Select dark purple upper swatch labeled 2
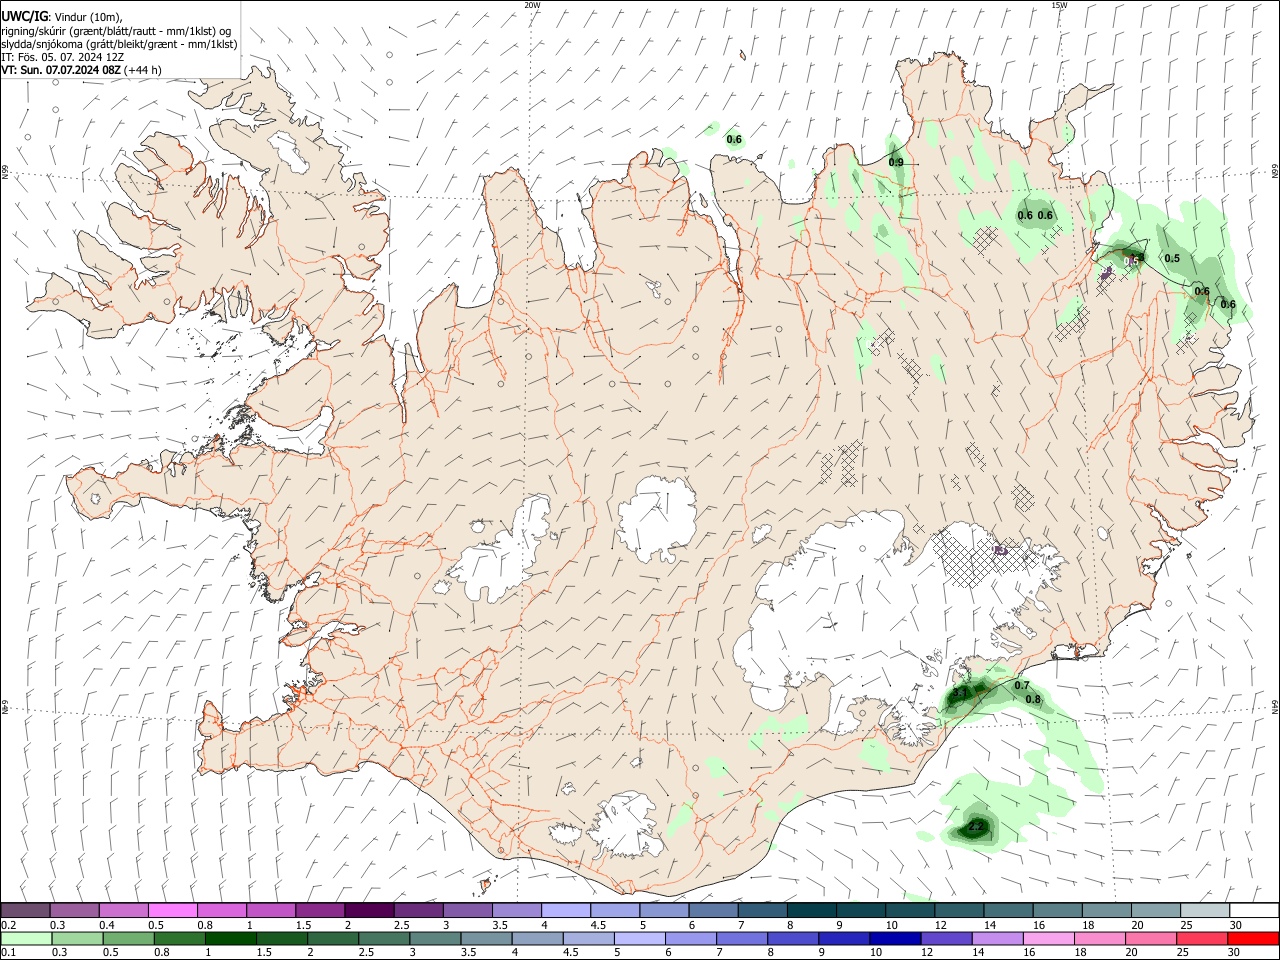 point(368,910)
